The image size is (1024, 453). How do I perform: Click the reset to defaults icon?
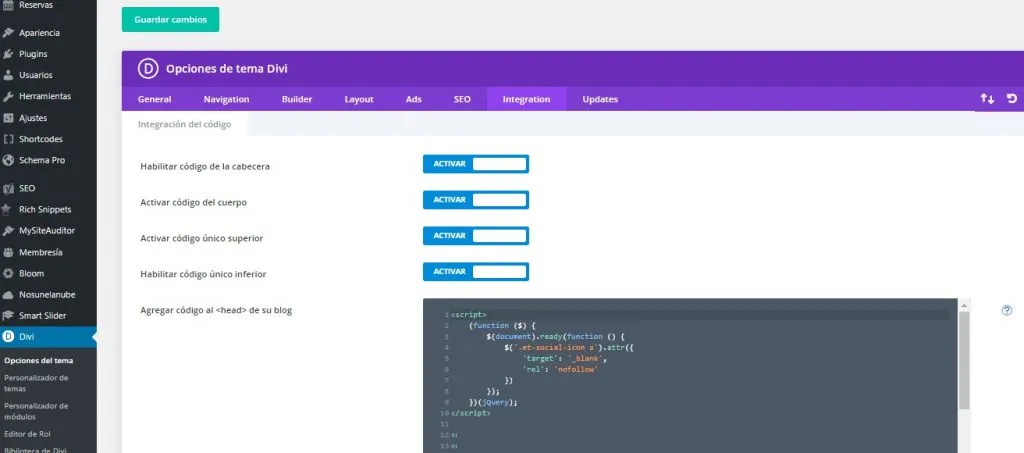1011,99
